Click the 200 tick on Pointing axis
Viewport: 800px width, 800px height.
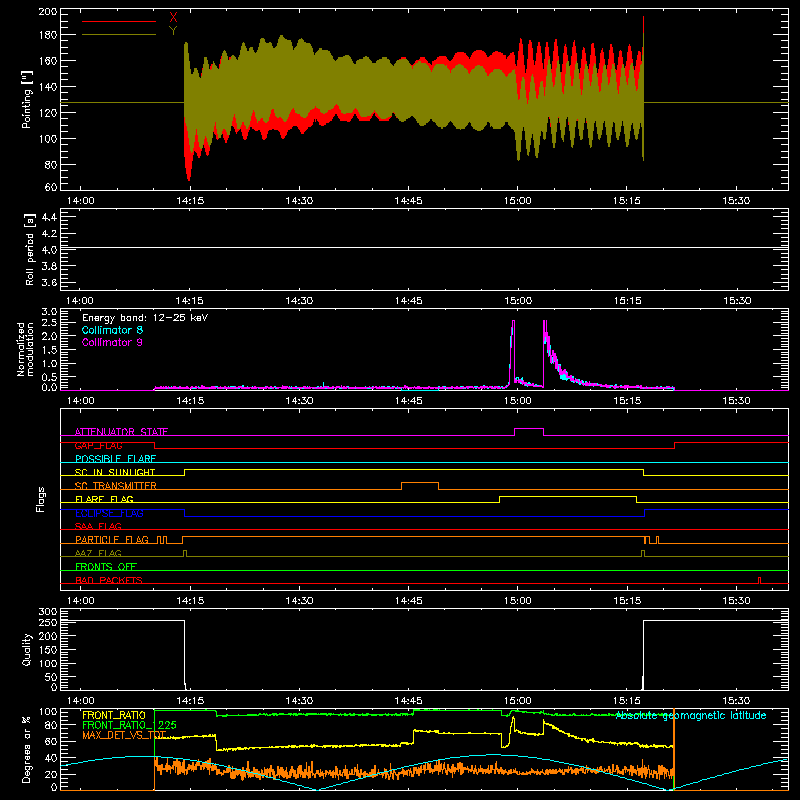click(x=47, y=11)
